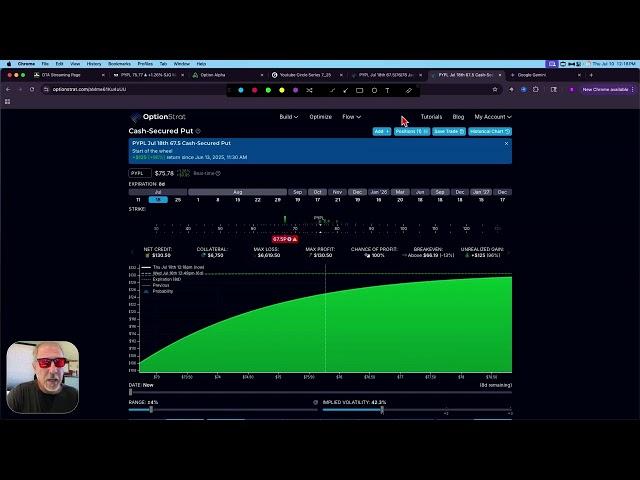640x480 pixels.
Task: Open the Build dropdown menu
Action: point(289,117)
